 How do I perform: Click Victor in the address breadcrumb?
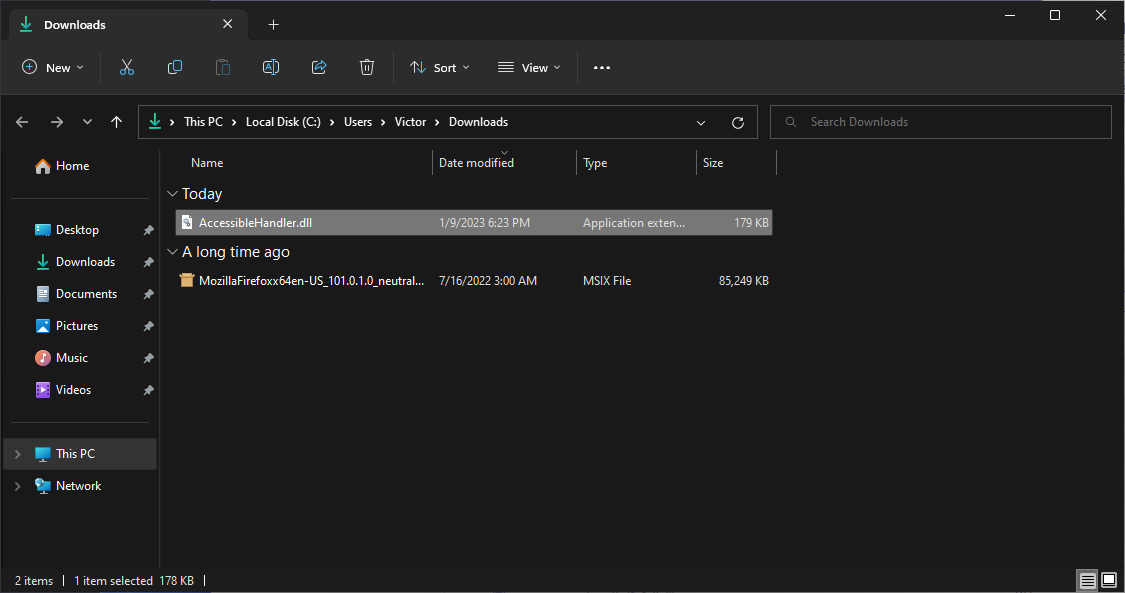(x=410, y=122)
